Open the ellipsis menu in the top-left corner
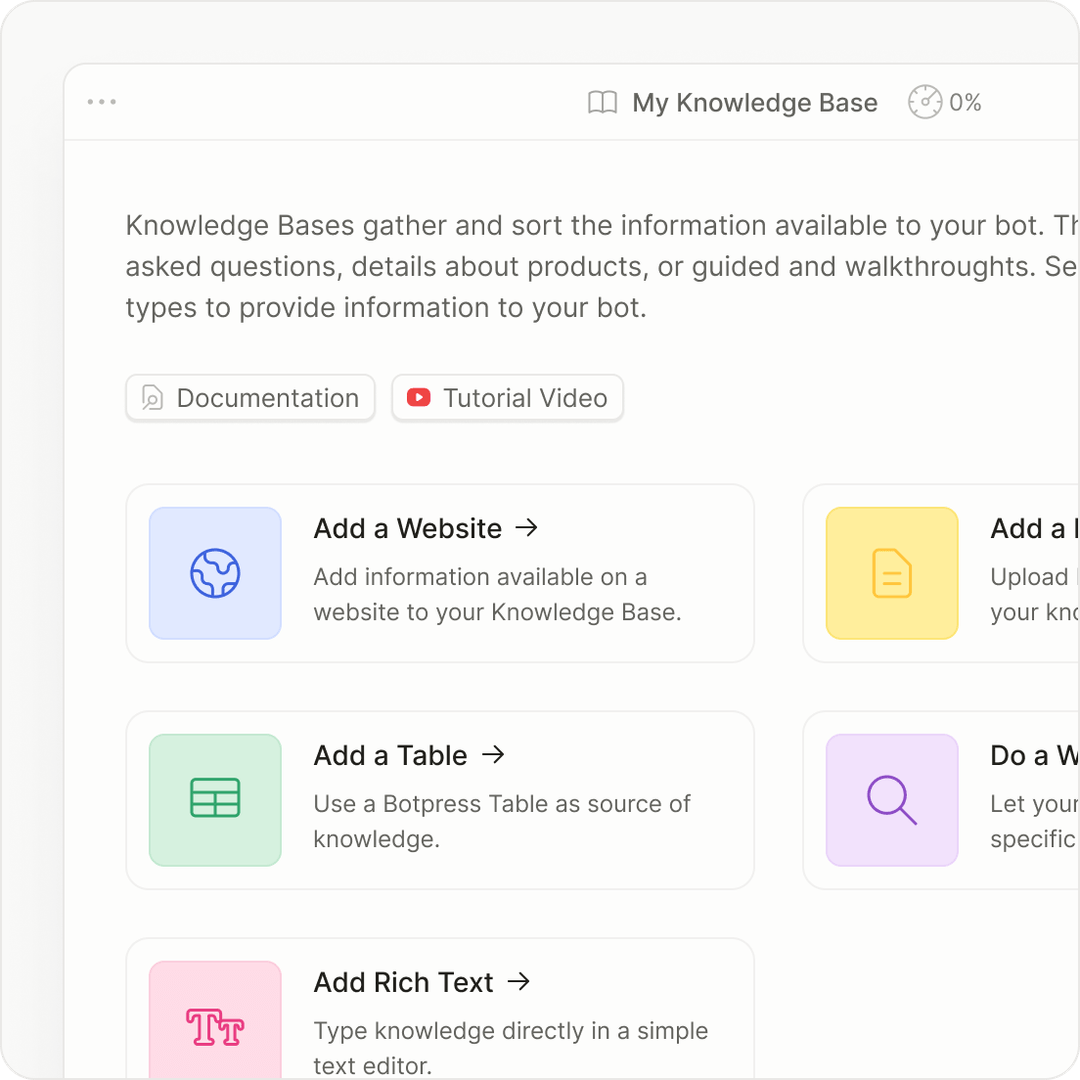The height and width of the screenshot is (1080, 1080). [x=101, y=101]
